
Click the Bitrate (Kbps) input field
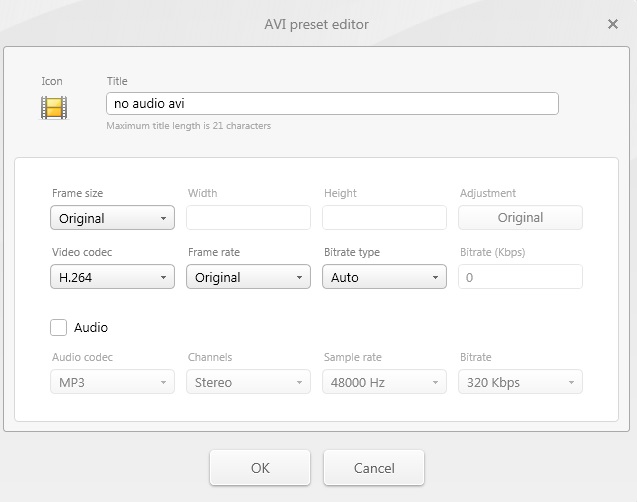click(520, 277)
